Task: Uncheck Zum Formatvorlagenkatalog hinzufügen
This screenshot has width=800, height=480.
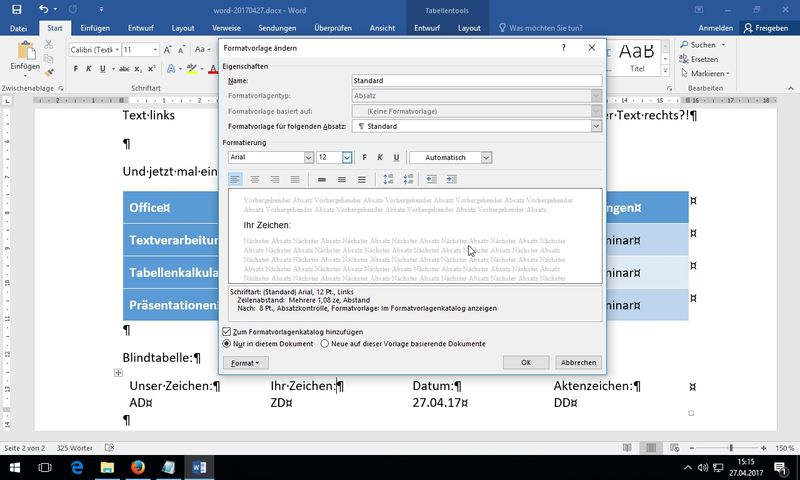Action: point(227,330)
